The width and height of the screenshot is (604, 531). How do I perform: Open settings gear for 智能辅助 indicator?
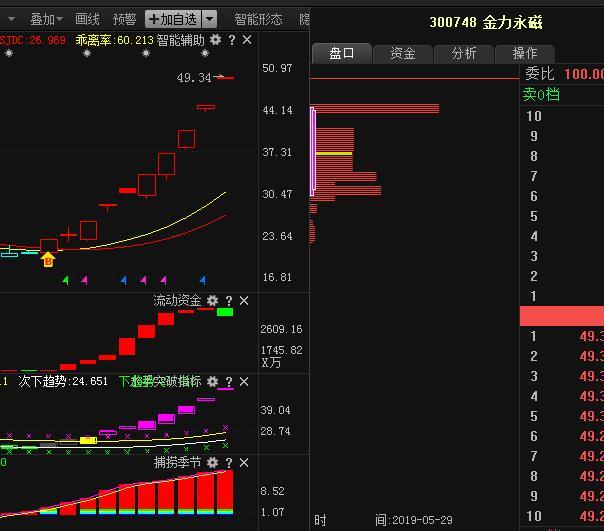[214, 40]
